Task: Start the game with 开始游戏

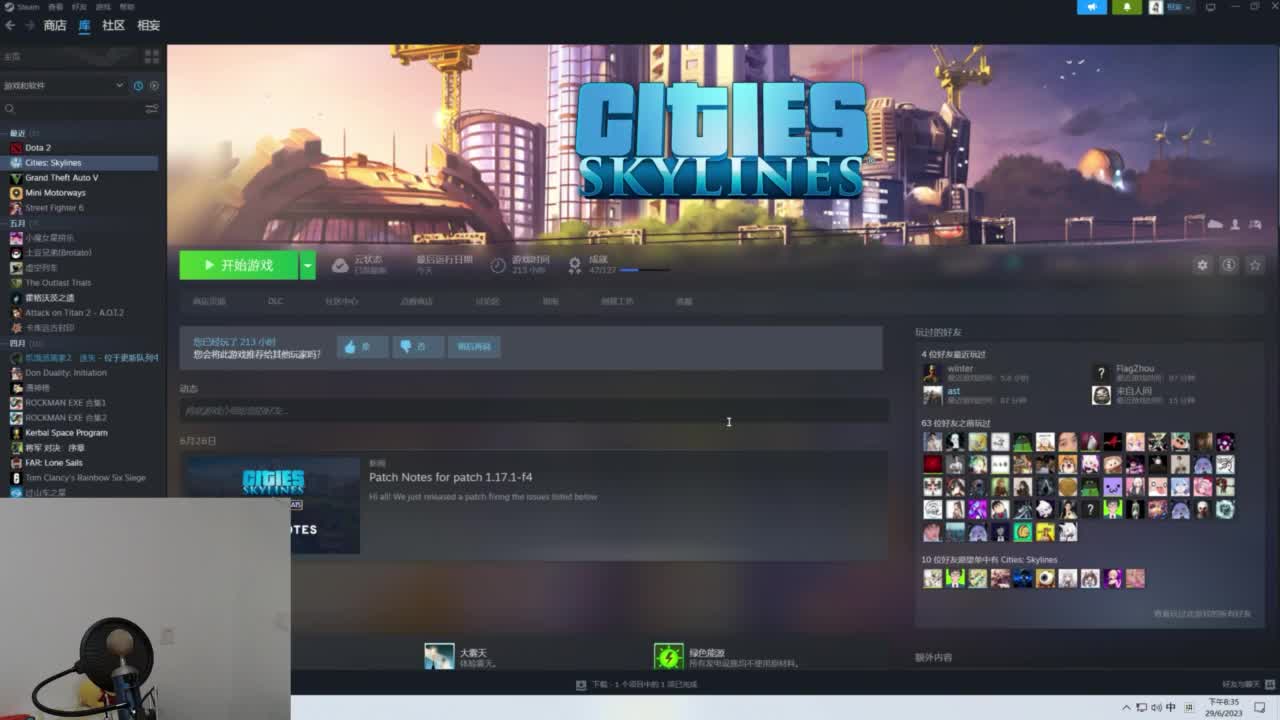Action: point(239,265)
